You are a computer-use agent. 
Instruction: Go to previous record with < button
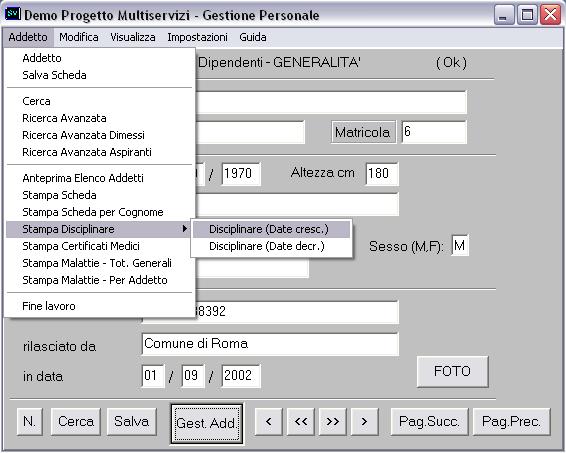pyautogui.click(x=268, y=422)
